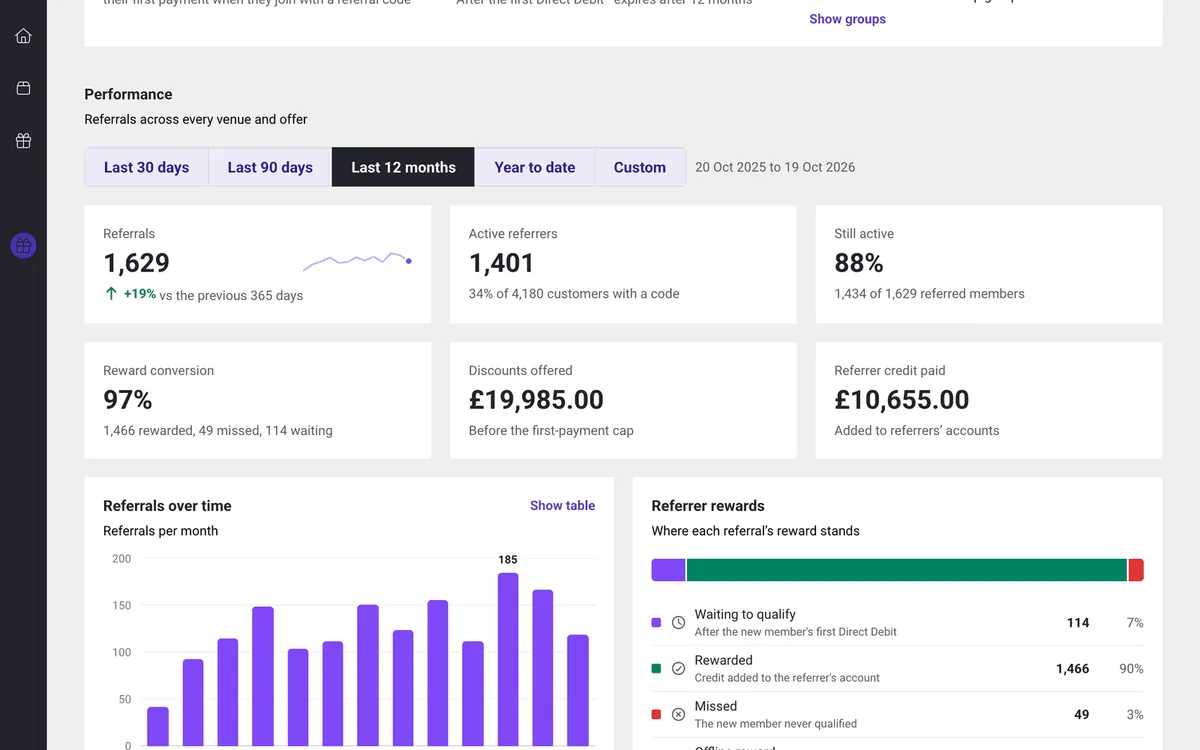Viewport: 1200px width, 750px height.
Task: Click the check-circle icon beside Rewarded
Action: [x=678, y=668]
